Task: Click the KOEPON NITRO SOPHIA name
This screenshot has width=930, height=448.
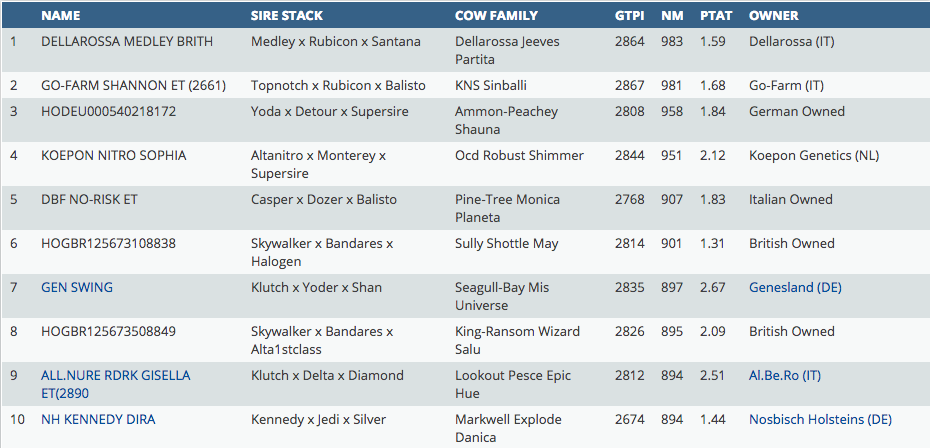Action: 113,156
